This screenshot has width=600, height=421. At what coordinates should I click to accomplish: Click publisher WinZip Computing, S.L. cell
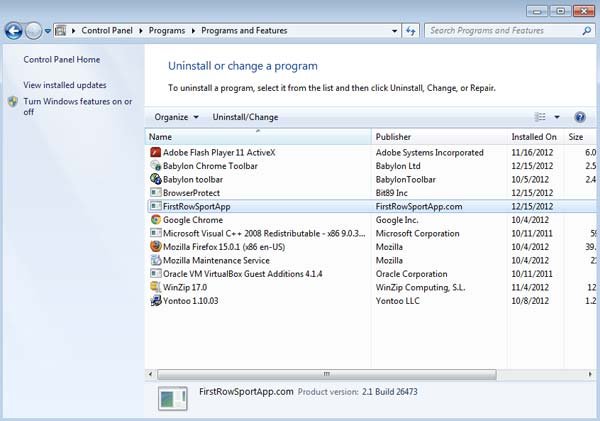[421, 287]
